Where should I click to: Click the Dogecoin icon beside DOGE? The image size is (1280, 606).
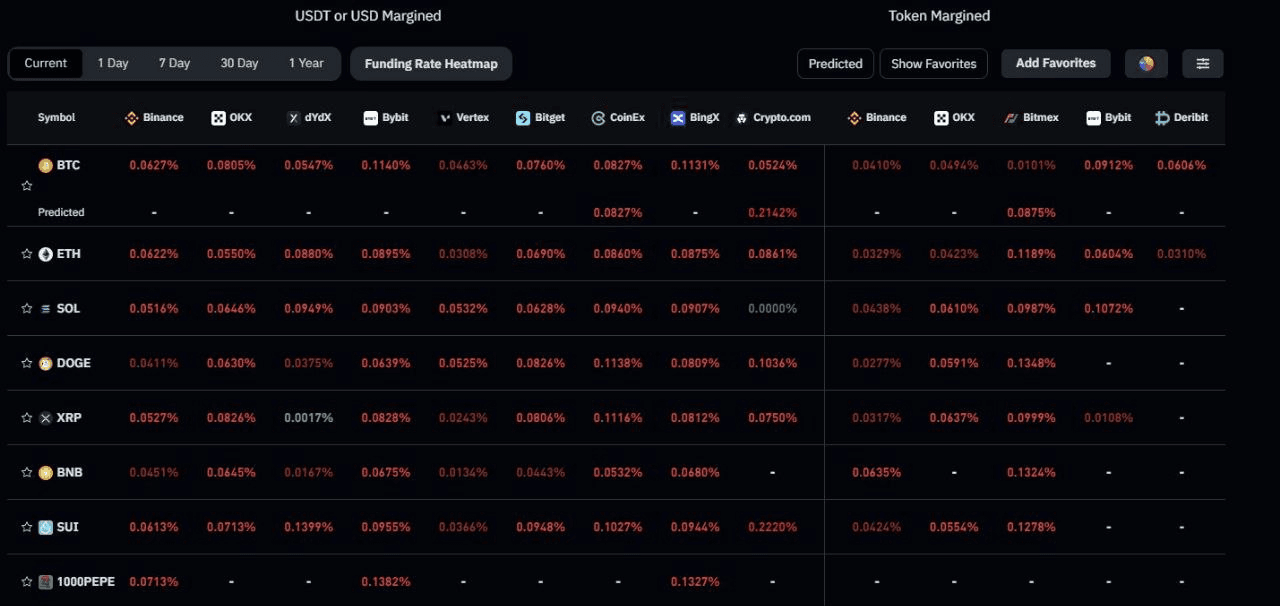[x=45, y=363]
